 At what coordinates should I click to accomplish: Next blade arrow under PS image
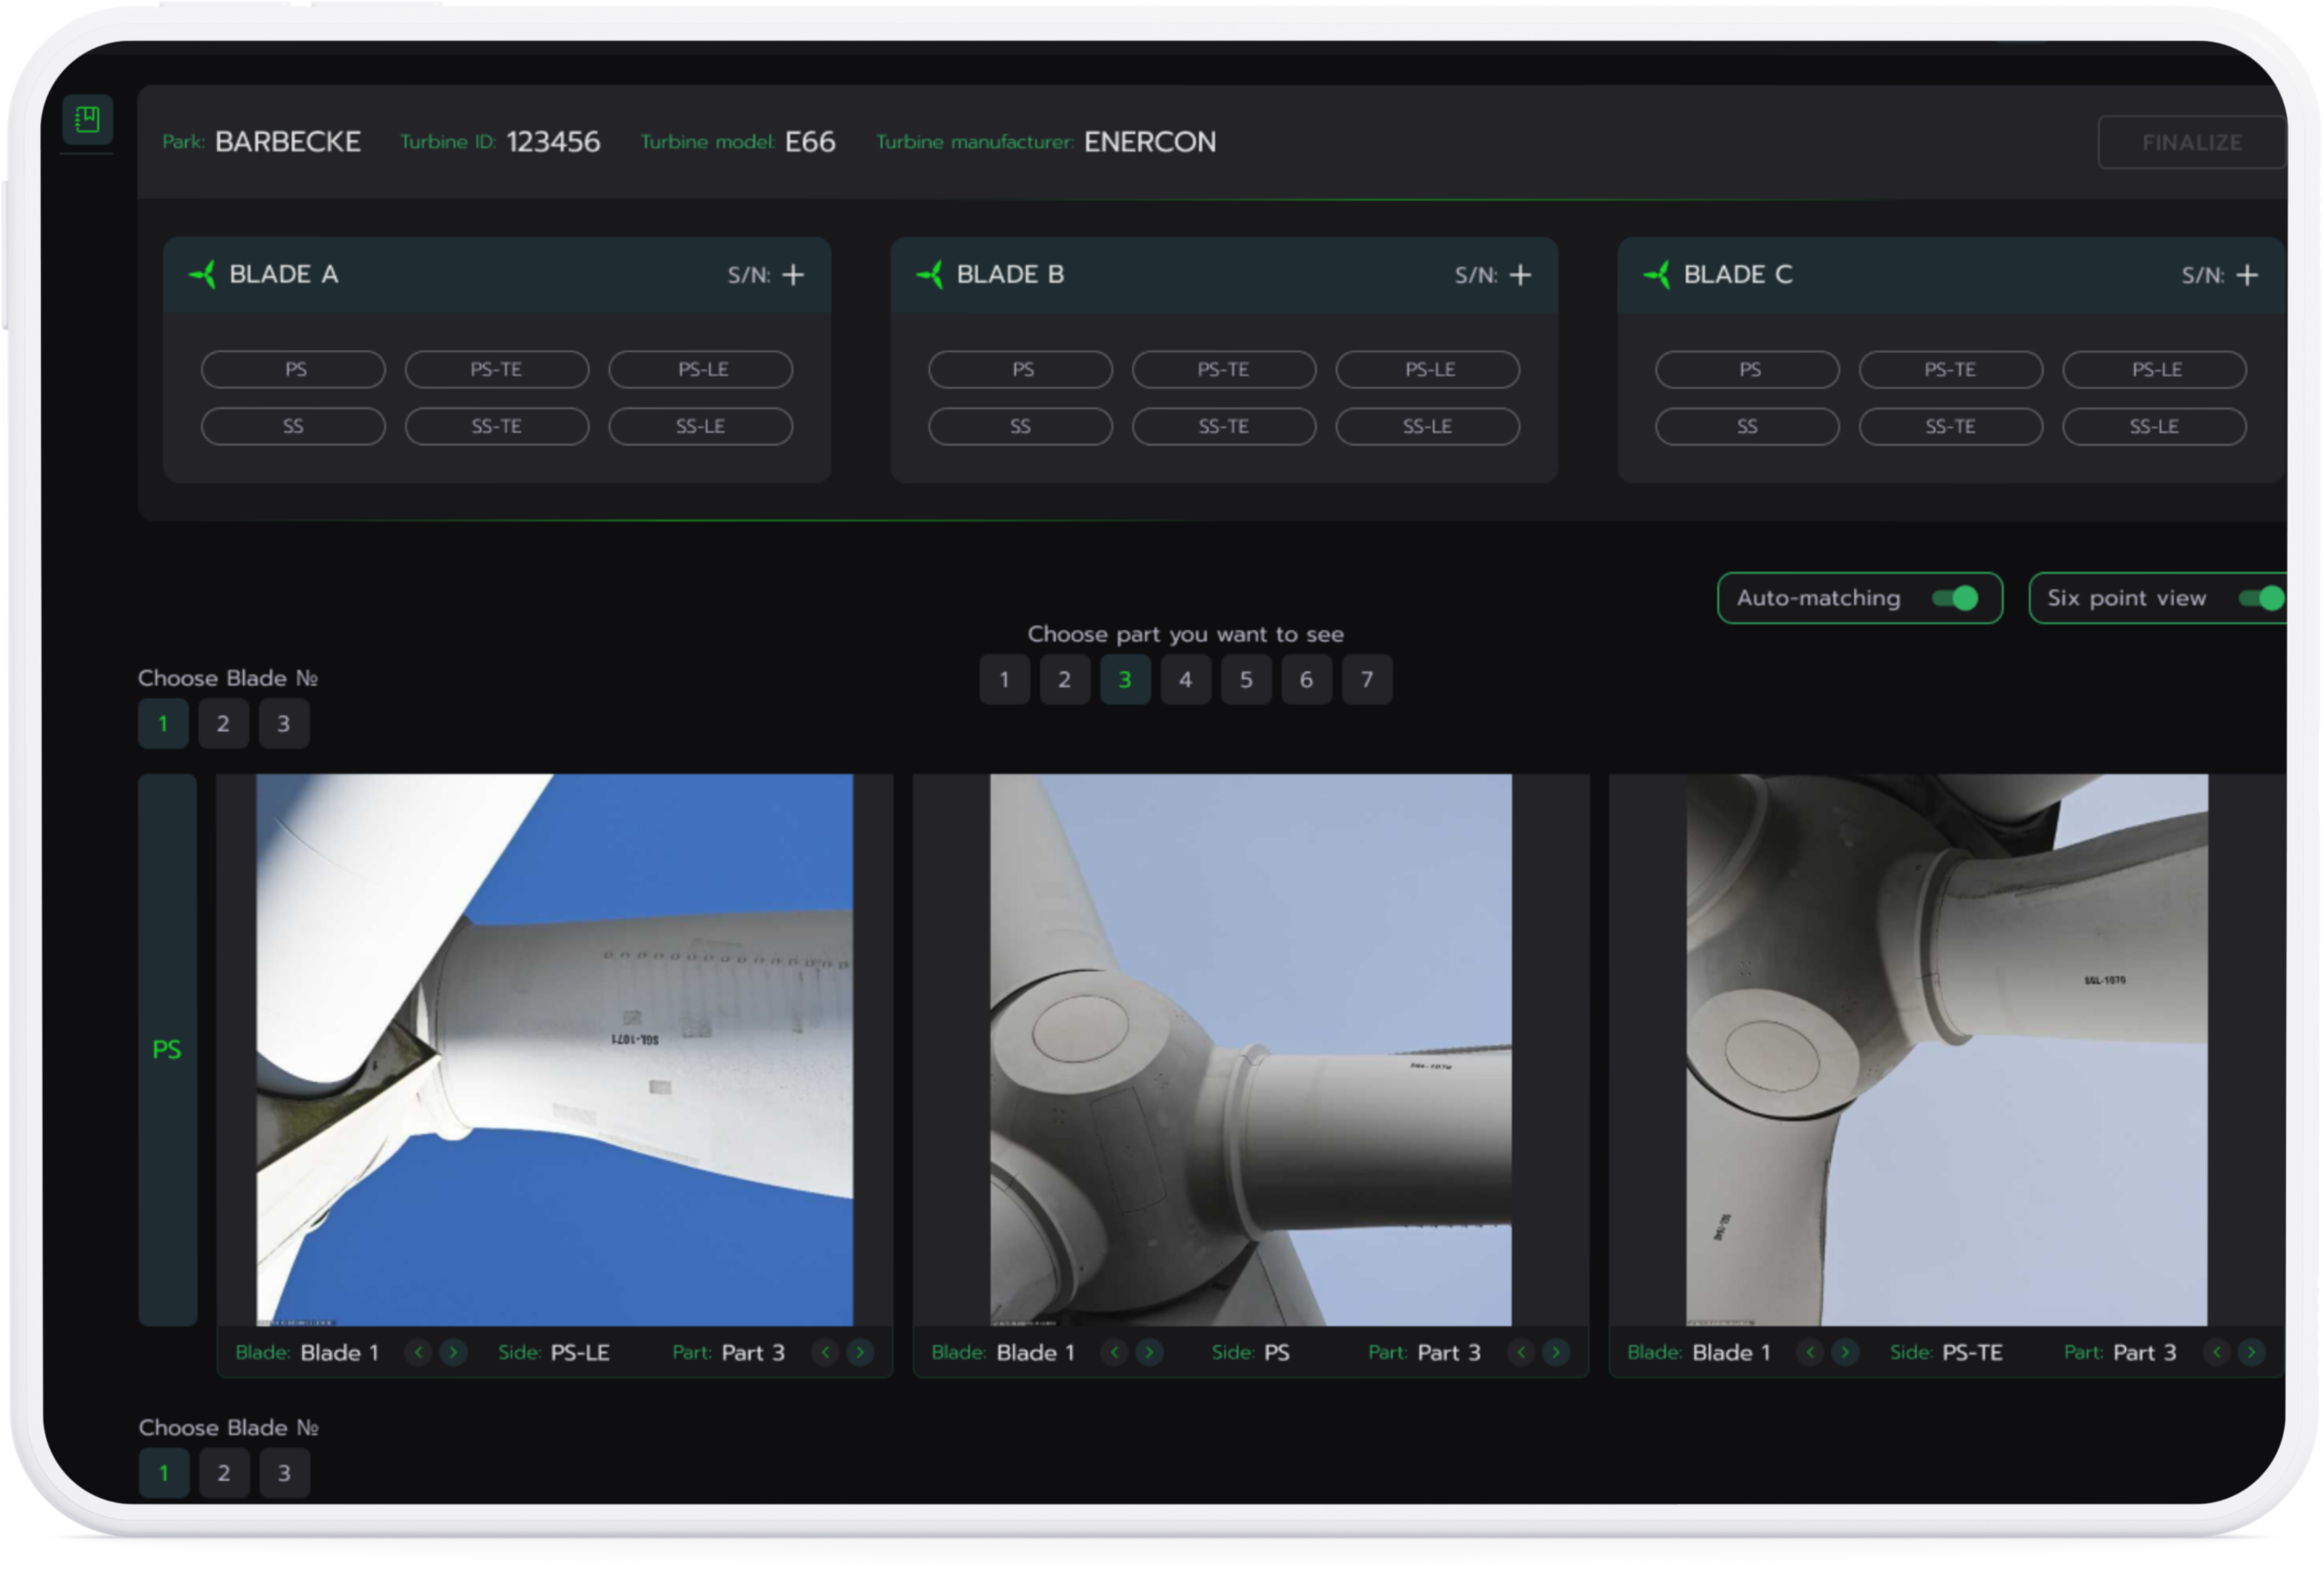[x=1149, y=1352]
